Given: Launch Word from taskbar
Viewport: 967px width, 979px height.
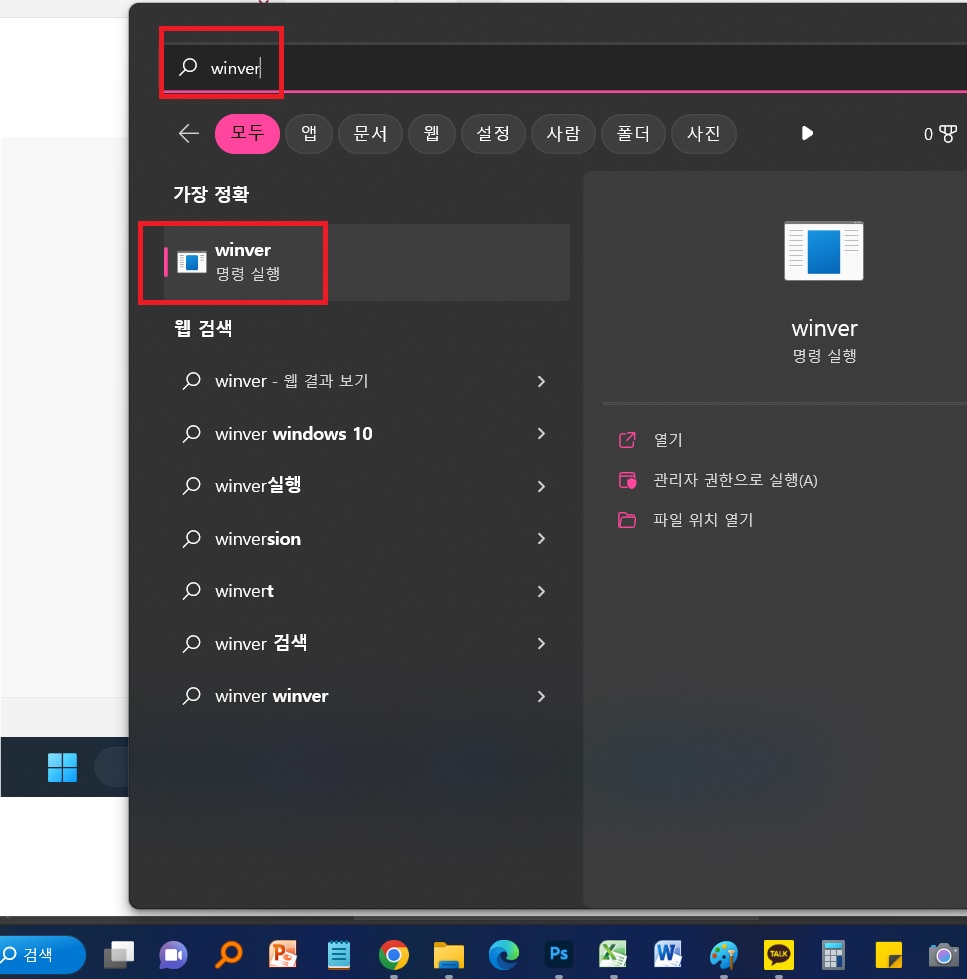Looking at the screenshot, I should point(668,955).
